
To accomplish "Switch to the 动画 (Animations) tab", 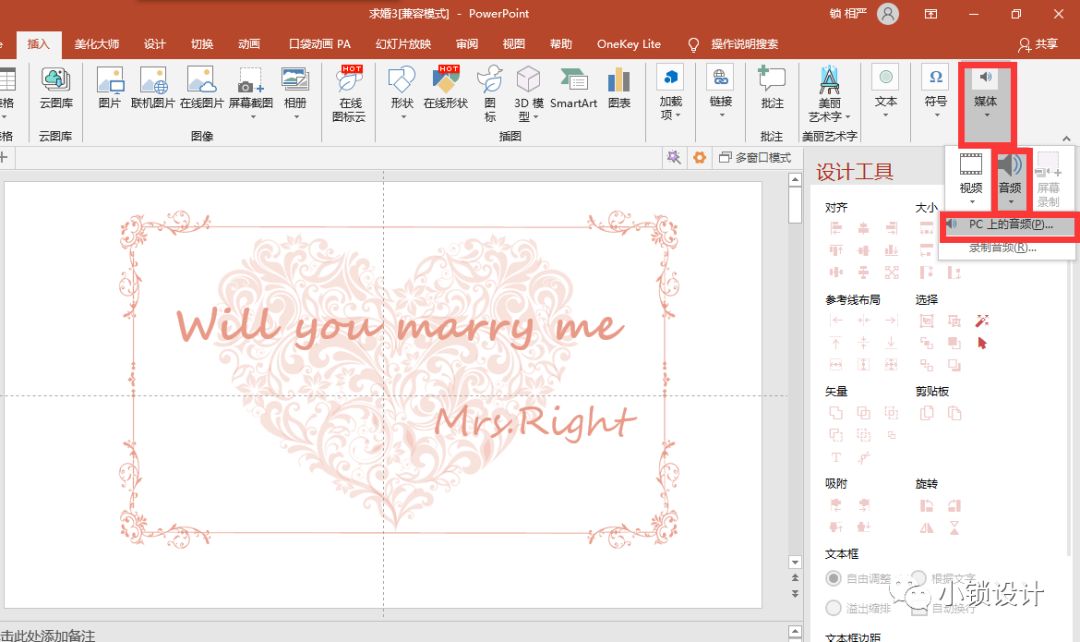I will click(x=249, y=44).
